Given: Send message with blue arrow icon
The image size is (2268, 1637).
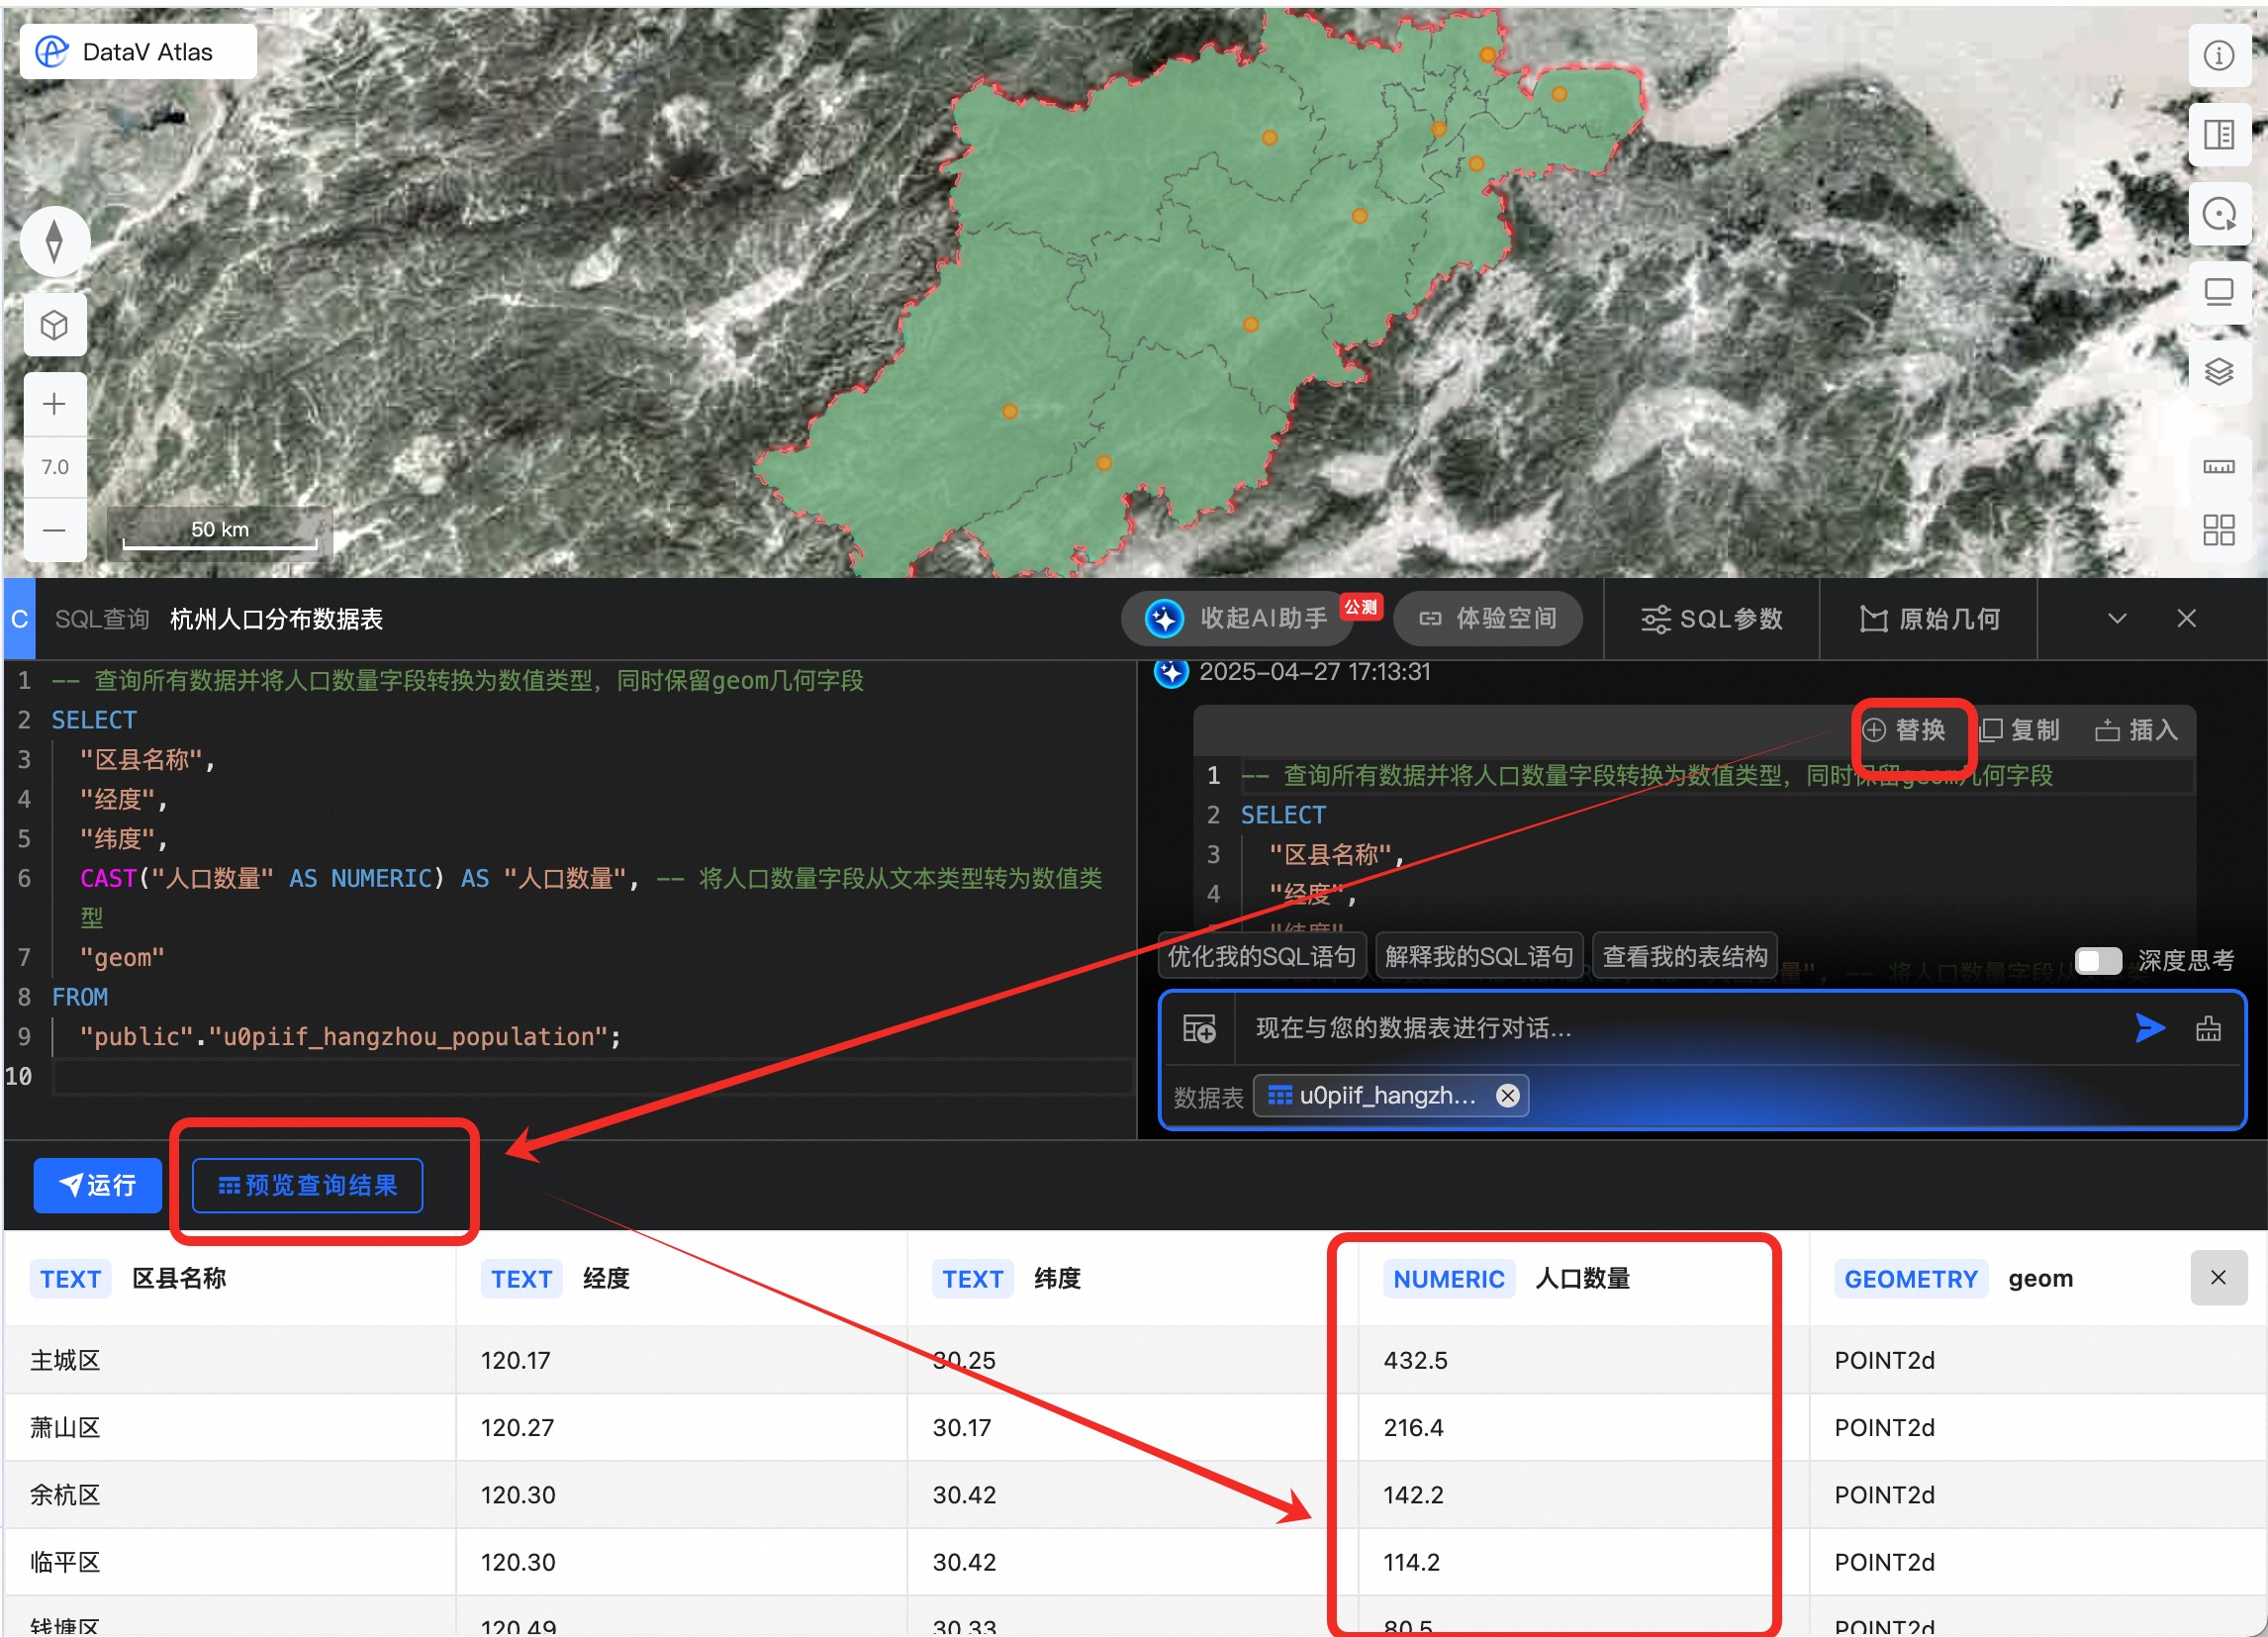Looking at the screenshot, I should [x=2149, y=1028].
